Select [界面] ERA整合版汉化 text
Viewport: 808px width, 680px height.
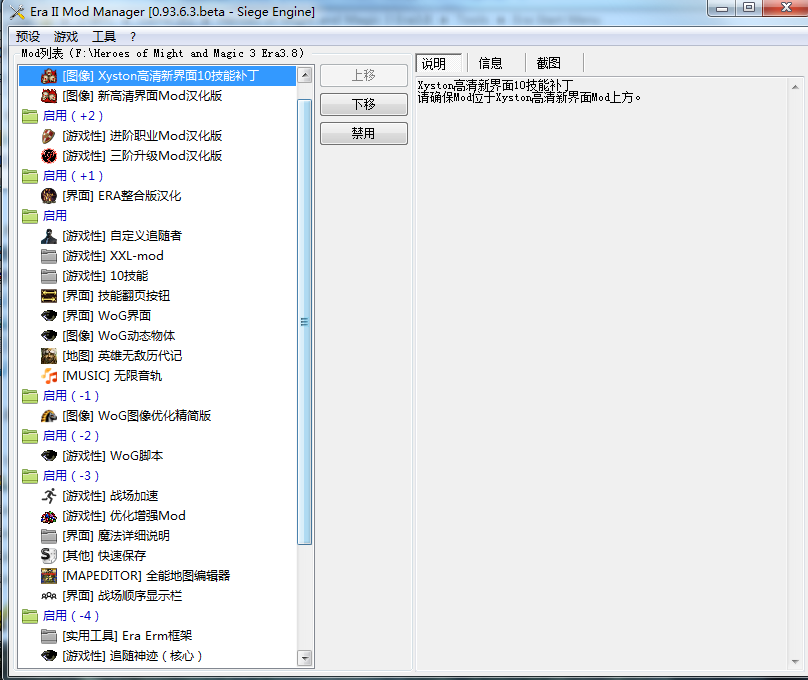coord(122,196)
